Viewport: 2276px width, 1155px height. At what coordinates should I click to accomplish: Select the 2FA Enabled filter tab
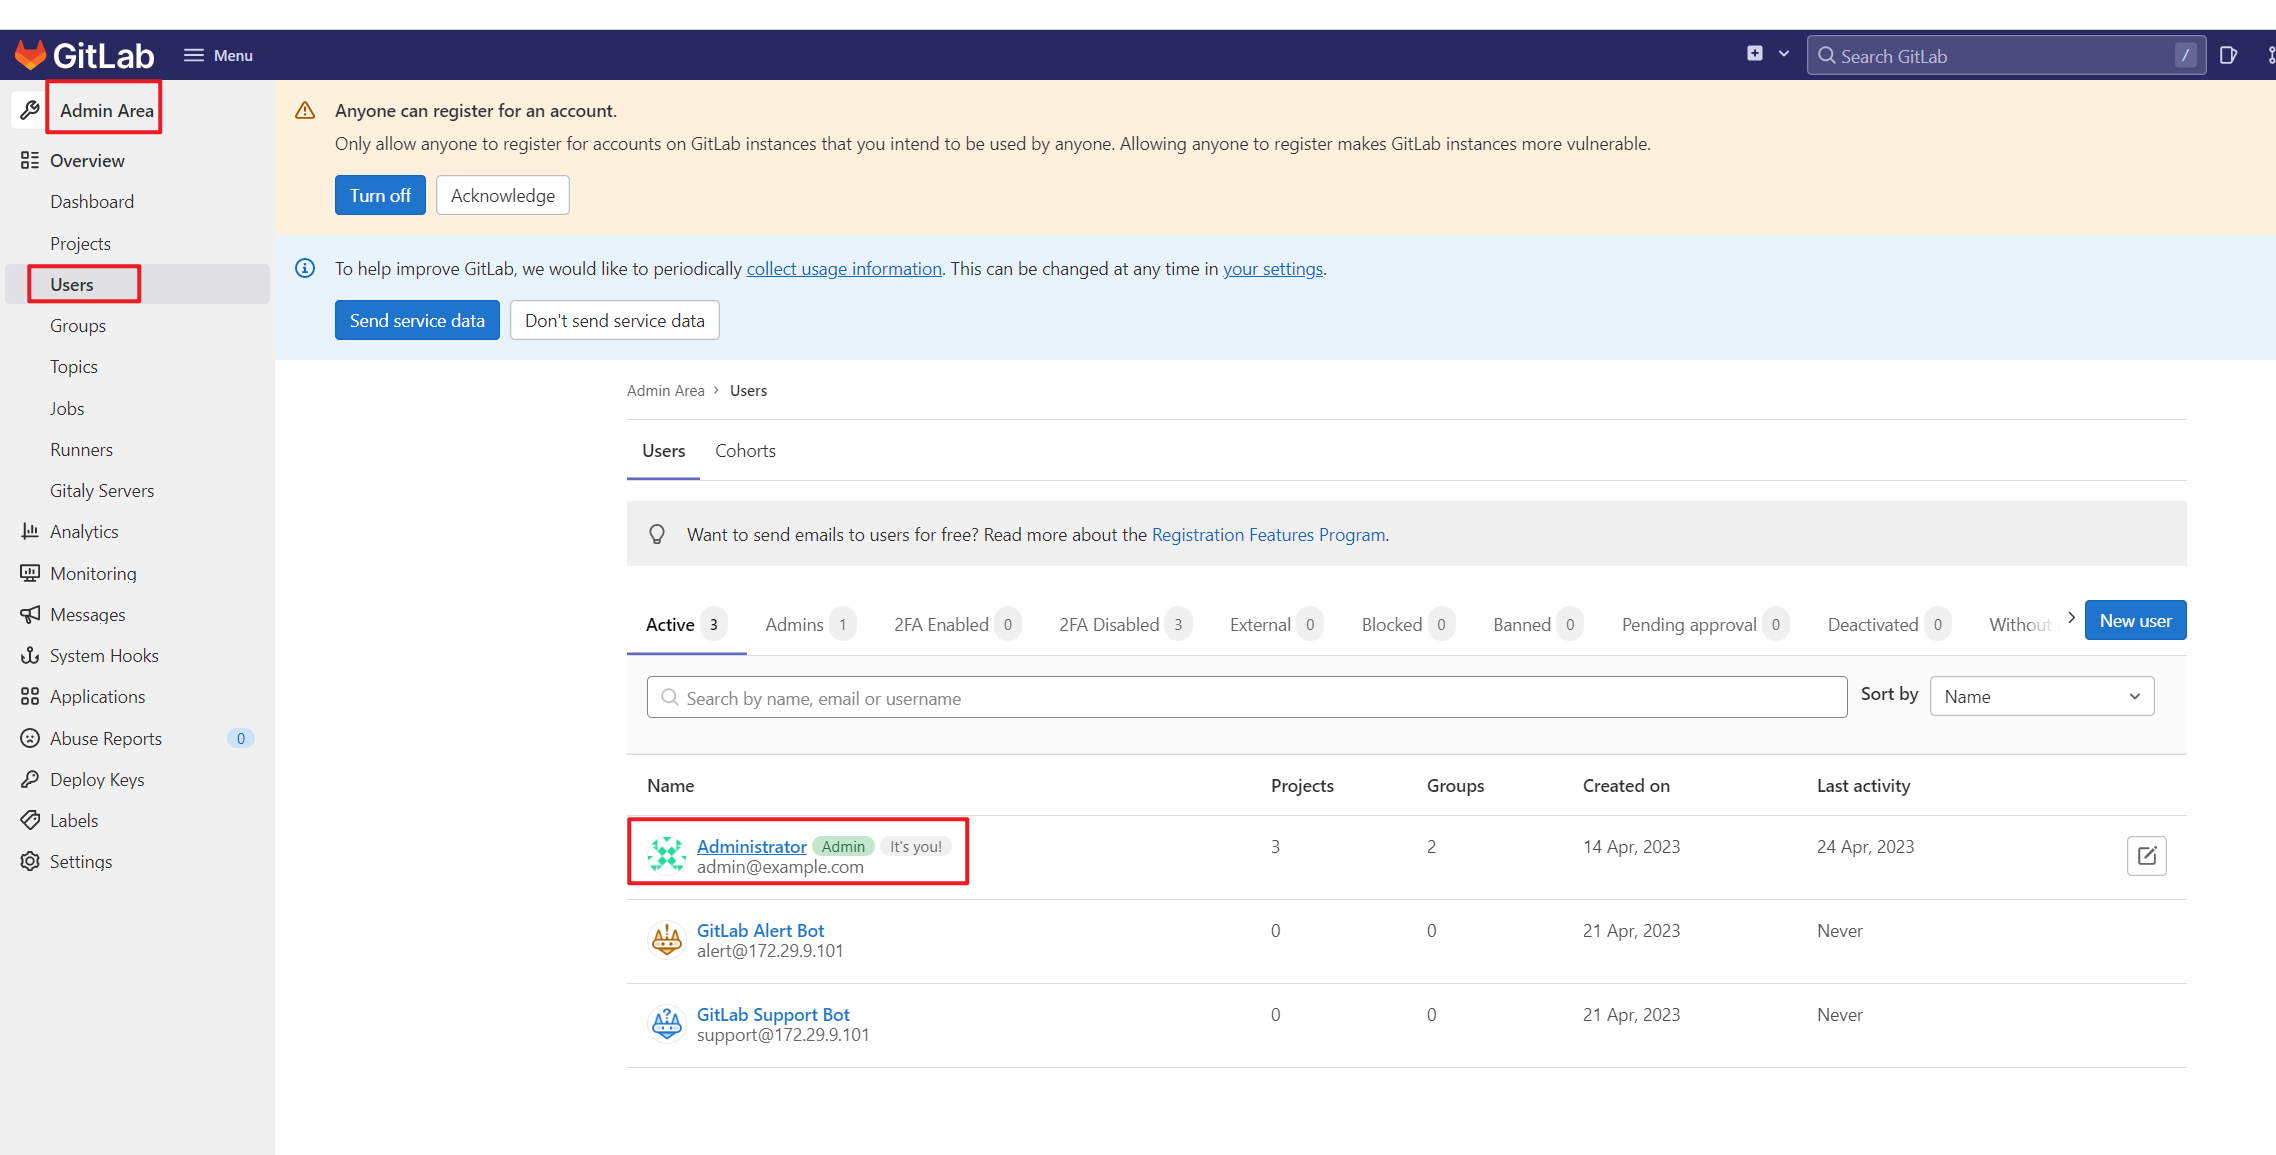click(x=957, y=624)
